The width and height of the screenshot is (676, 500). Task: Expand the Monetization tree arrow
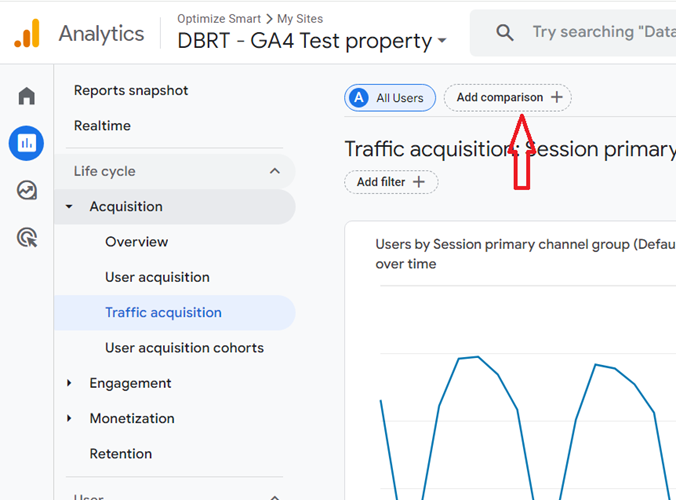pyautogui.click(x=69, y=418)
